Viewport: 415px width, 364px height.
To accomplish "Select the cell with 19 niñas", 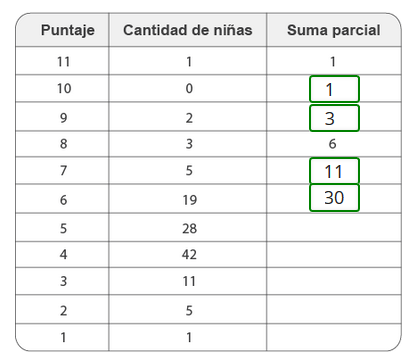I will coord(188,199).
